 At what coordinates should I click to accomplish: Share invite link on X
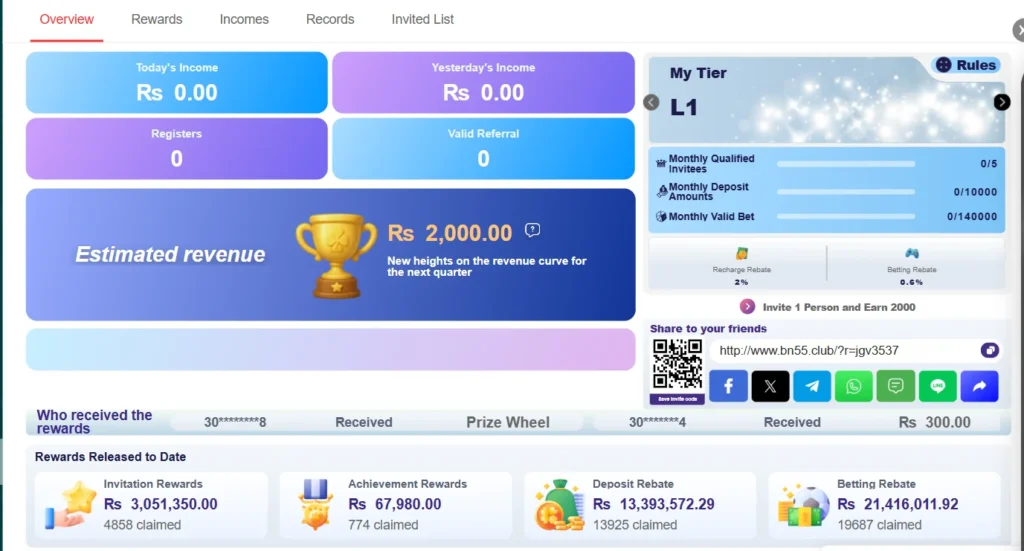[x=770, y=386]
